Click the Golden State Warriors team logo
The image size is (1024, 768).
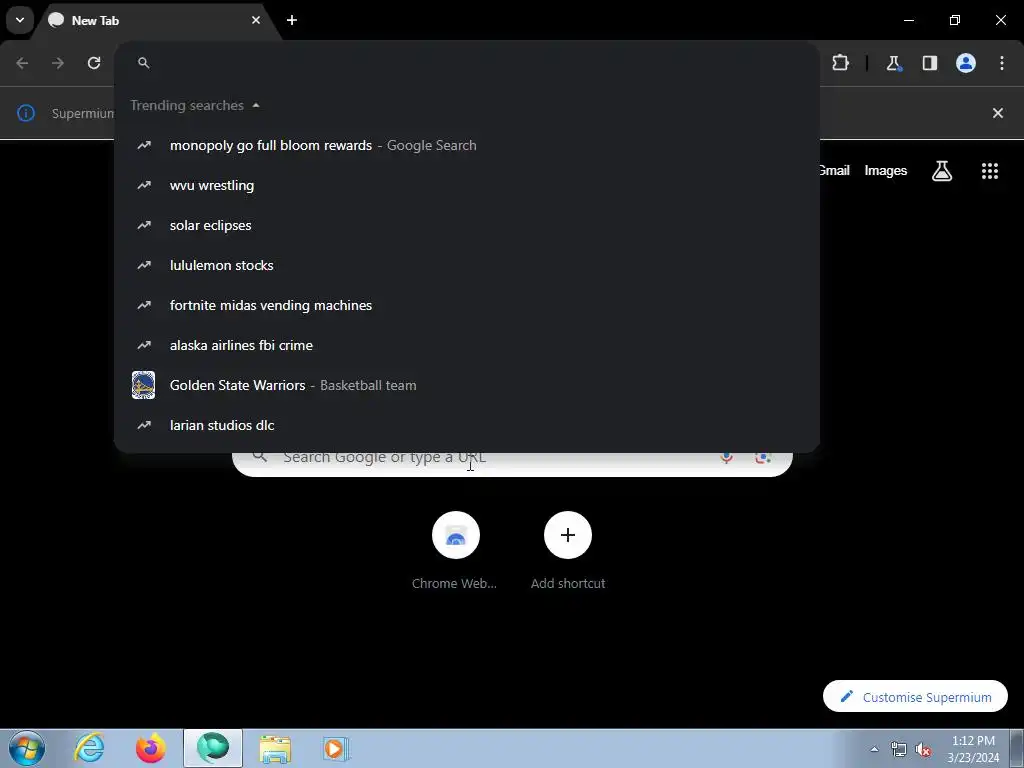click(x=144, y=385)
